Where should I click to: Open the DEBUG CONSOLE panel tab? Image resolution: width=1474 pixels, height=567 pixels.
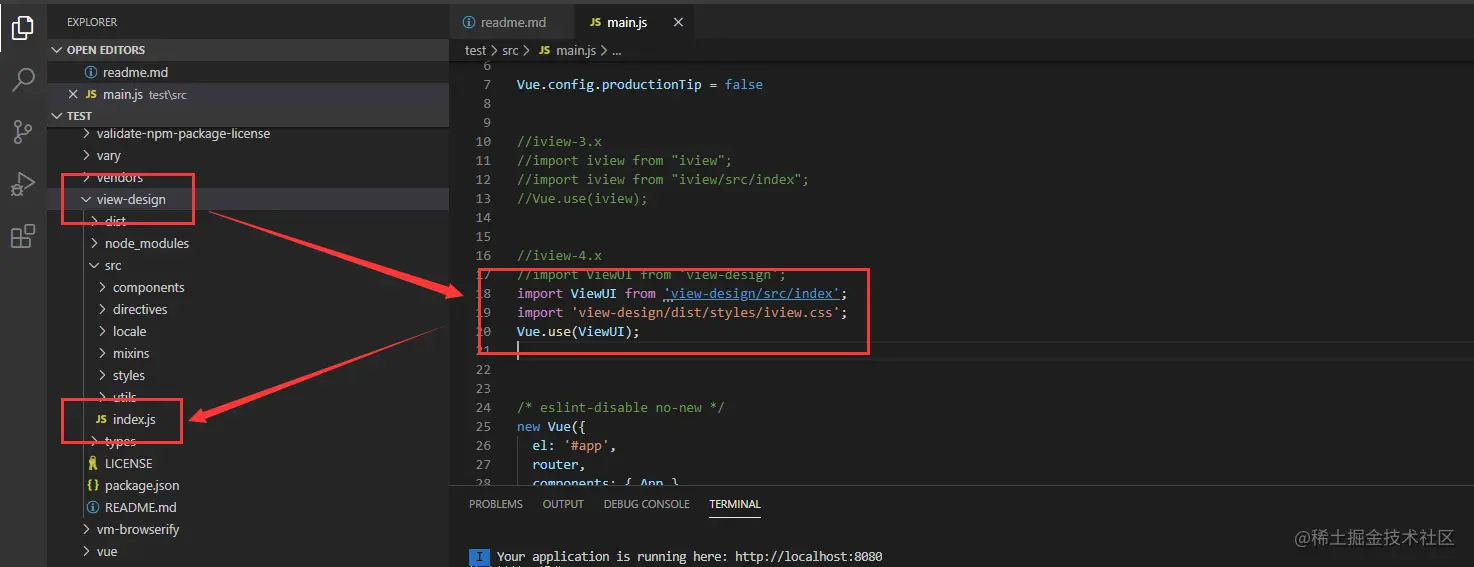click(x=646, y=504)
